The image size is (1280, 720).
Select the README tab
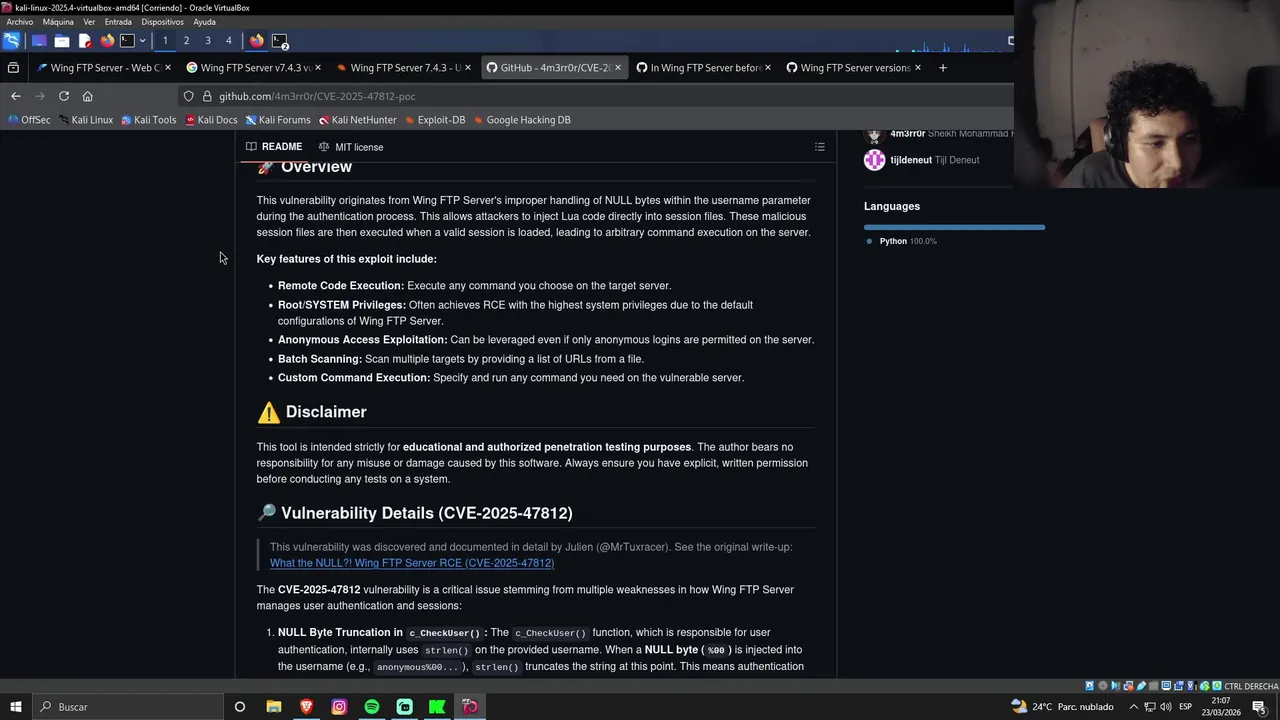pyautogui.click(x=274, y=147)
